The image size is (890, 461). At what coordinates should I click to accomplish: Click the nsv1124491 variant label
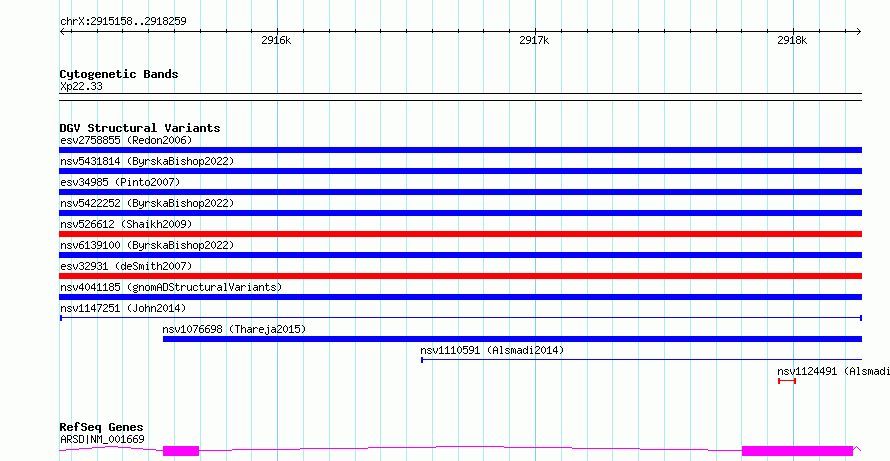[833, 371]
